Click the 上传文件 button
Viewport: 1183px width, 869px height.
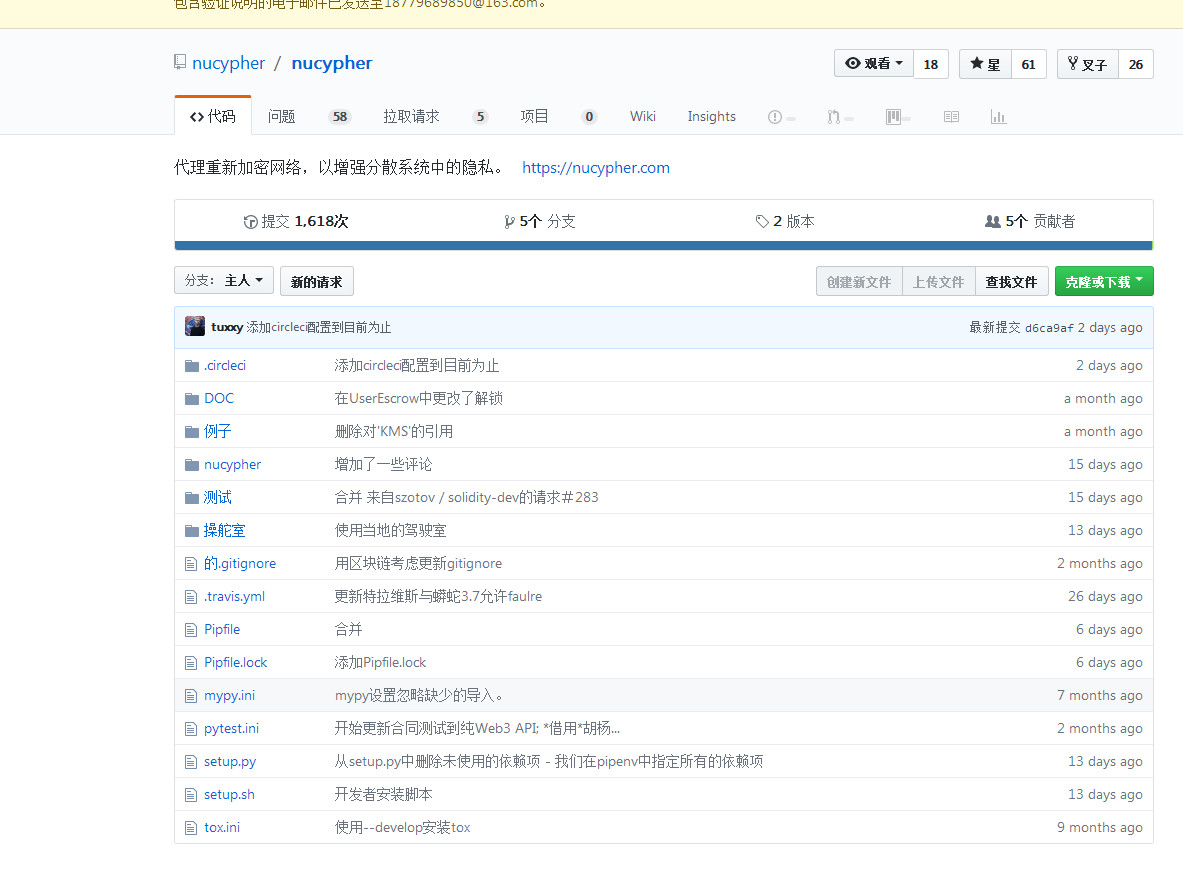click(x=939, y=281)
